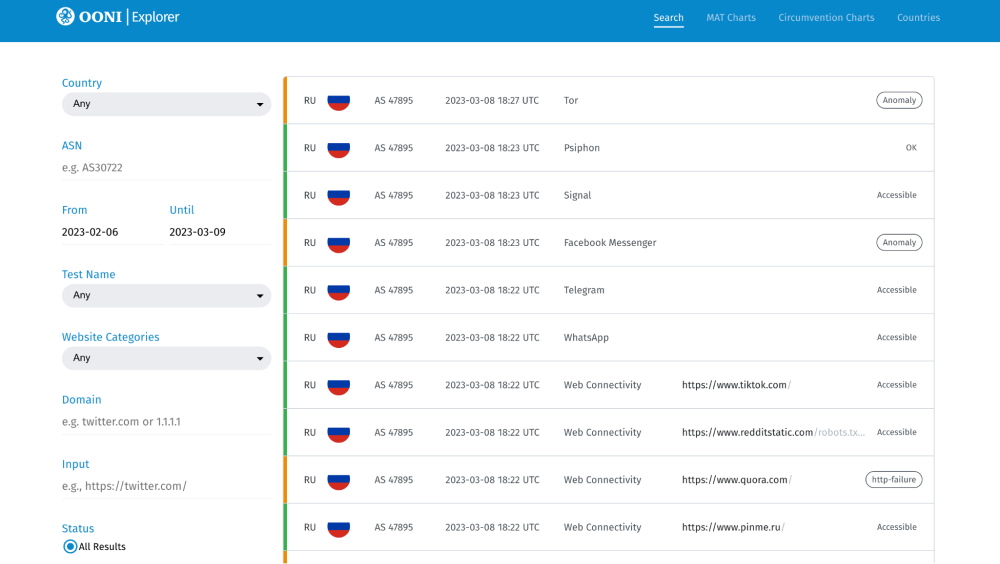1000x564 pixels.
Task: Open the tiktok.com measurement link
Action: (x=735, y=385)
